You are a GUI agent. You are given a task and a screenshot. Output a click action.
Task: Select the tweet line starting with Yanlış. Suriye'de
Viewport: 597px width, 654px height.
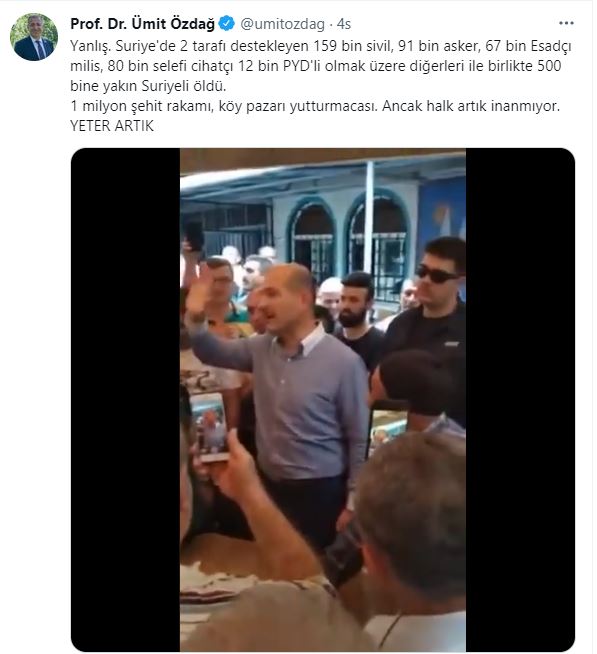coord(320,45)
